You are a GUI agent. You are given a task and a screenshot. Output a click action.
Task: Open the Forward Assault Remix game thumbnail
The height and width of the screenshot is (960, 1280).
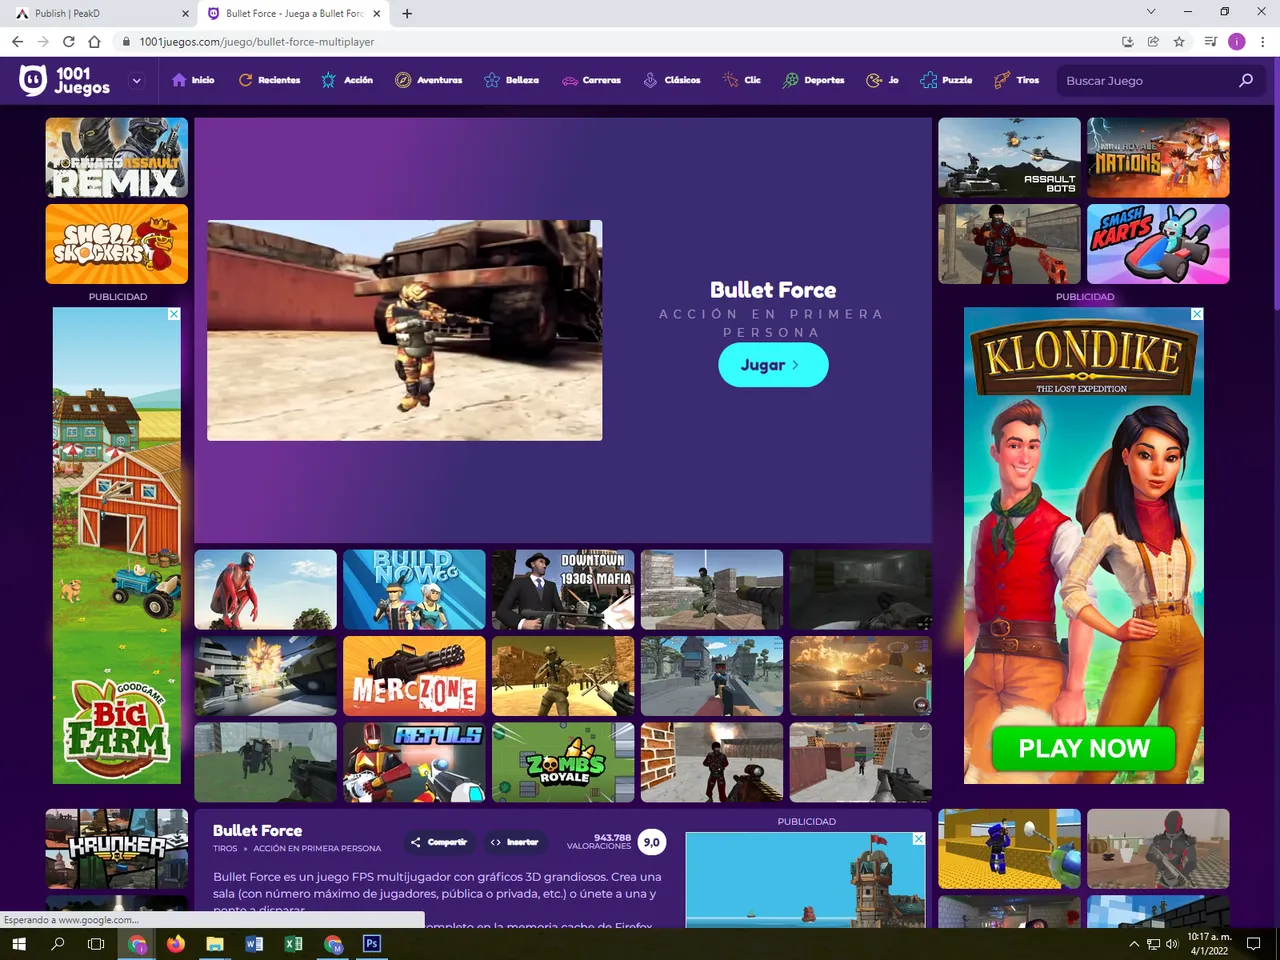[117, 158]
